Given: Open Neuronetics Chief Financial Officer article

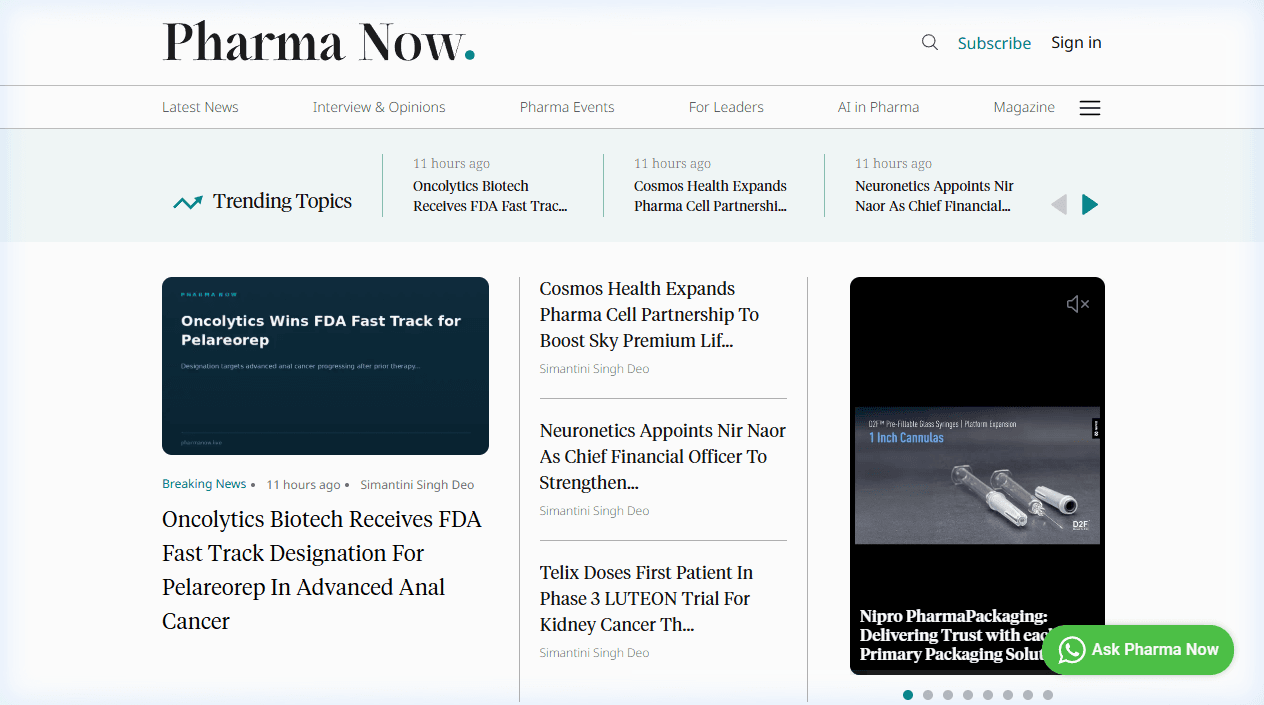Looking at the screenshot, I should (x=662, y=456).
